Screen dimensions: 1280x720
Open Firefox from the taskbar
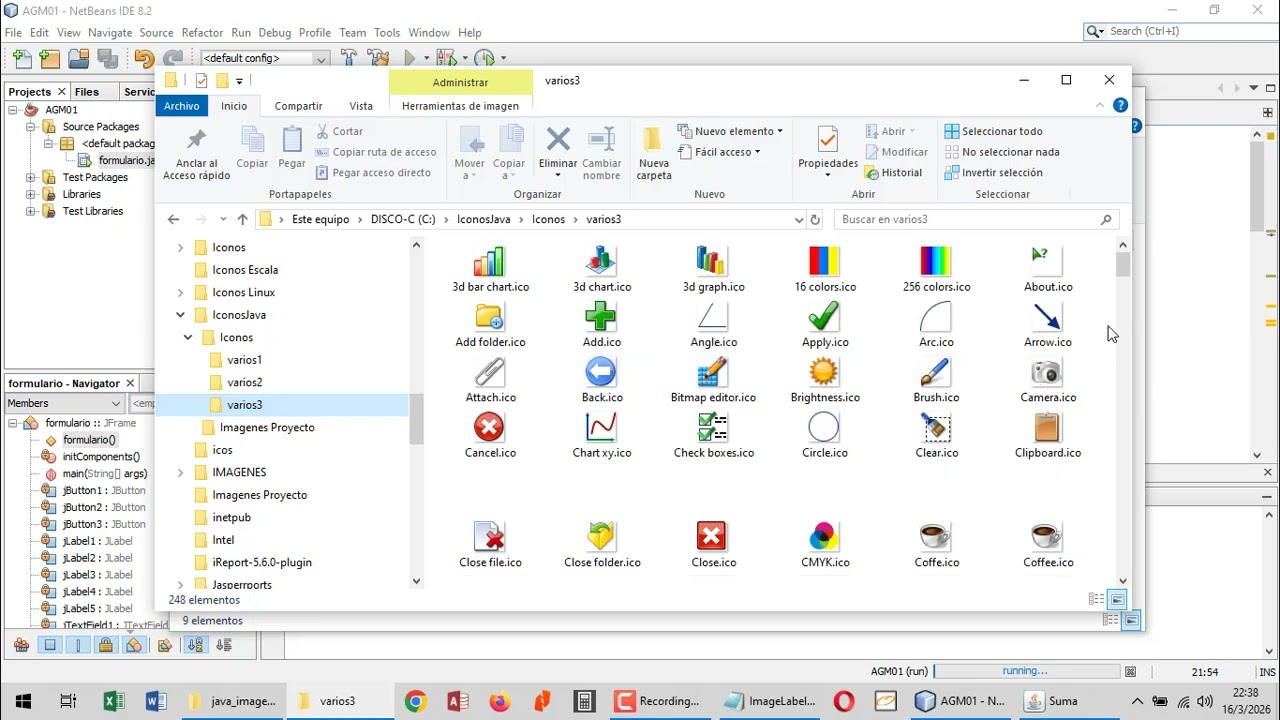tap(499, 701)
